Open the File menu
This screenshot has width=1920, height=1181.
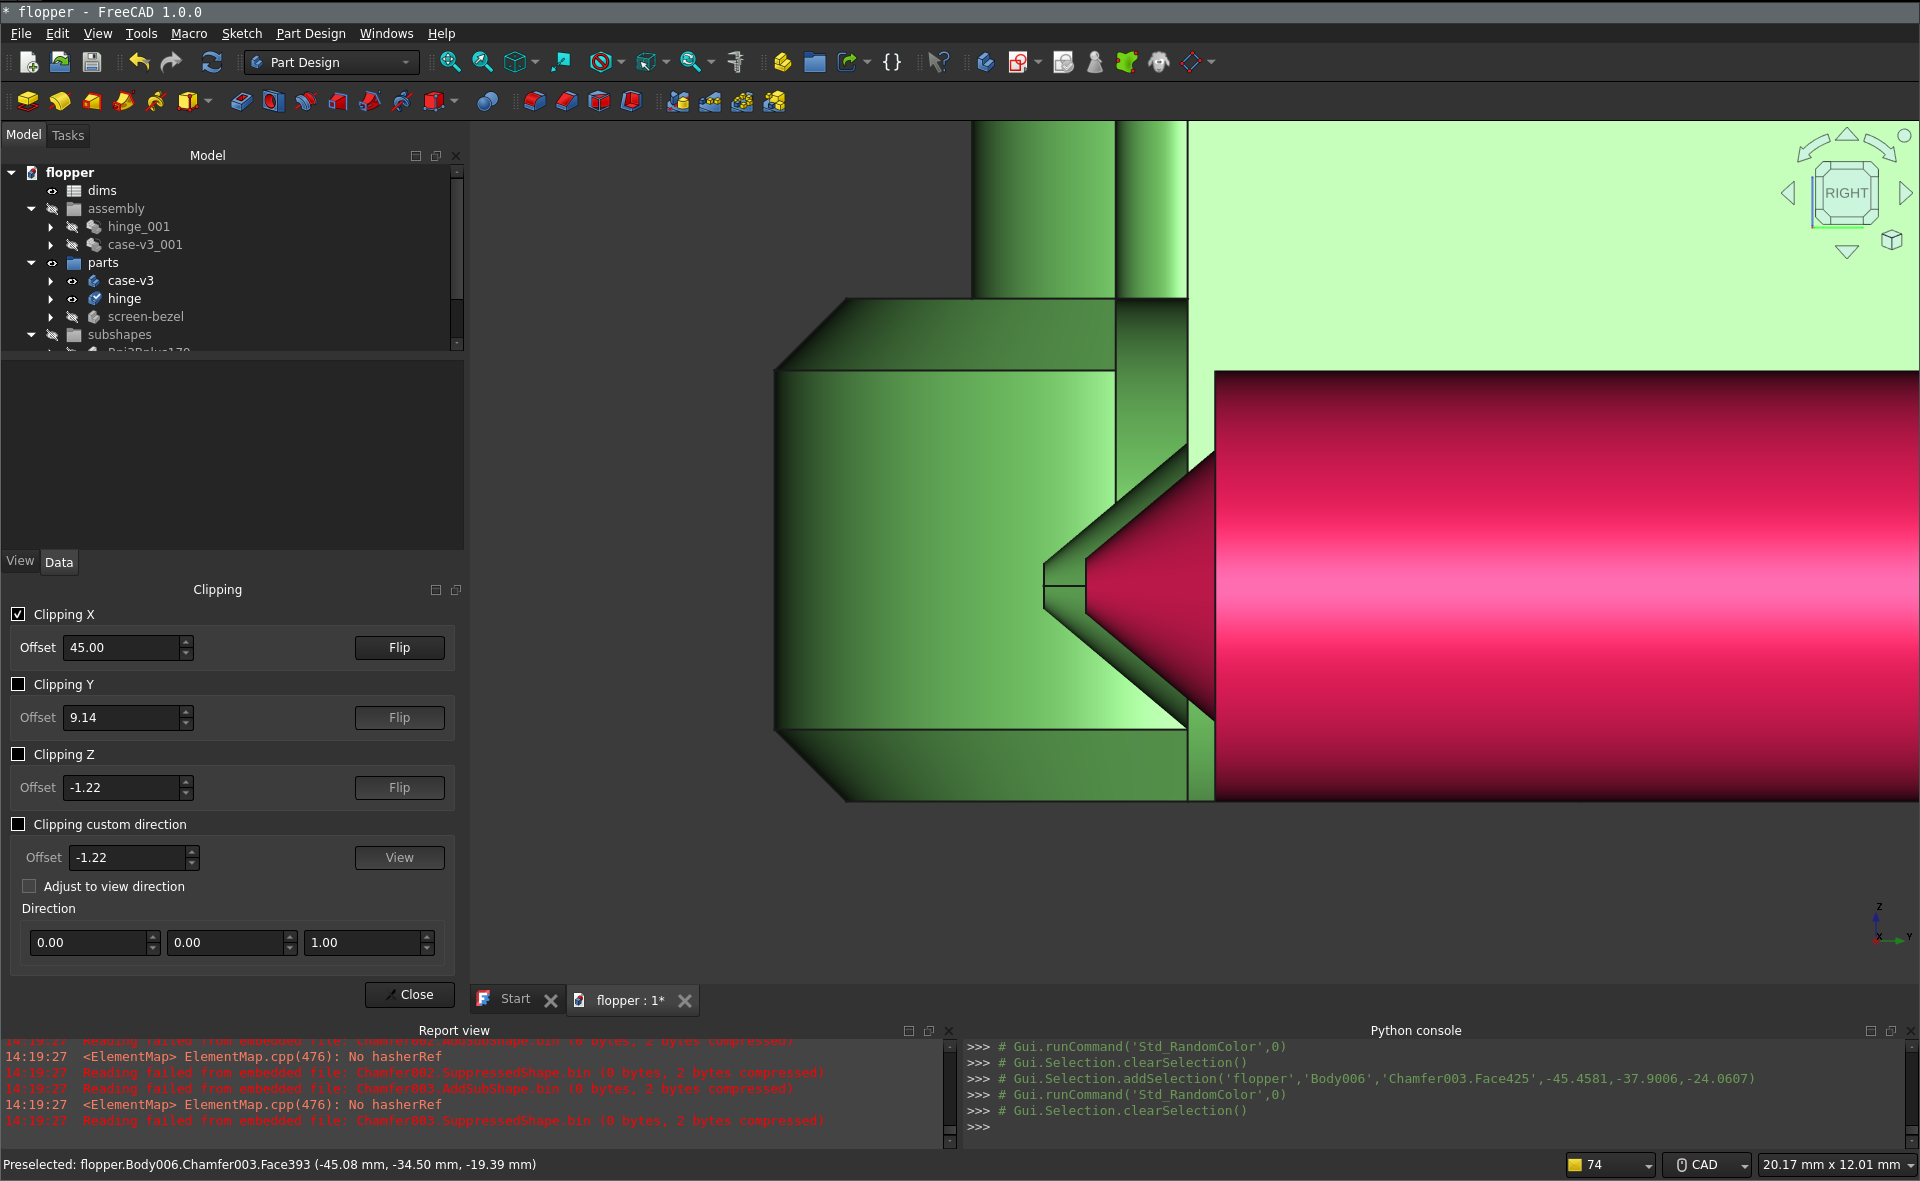click(x=21, y=33)
